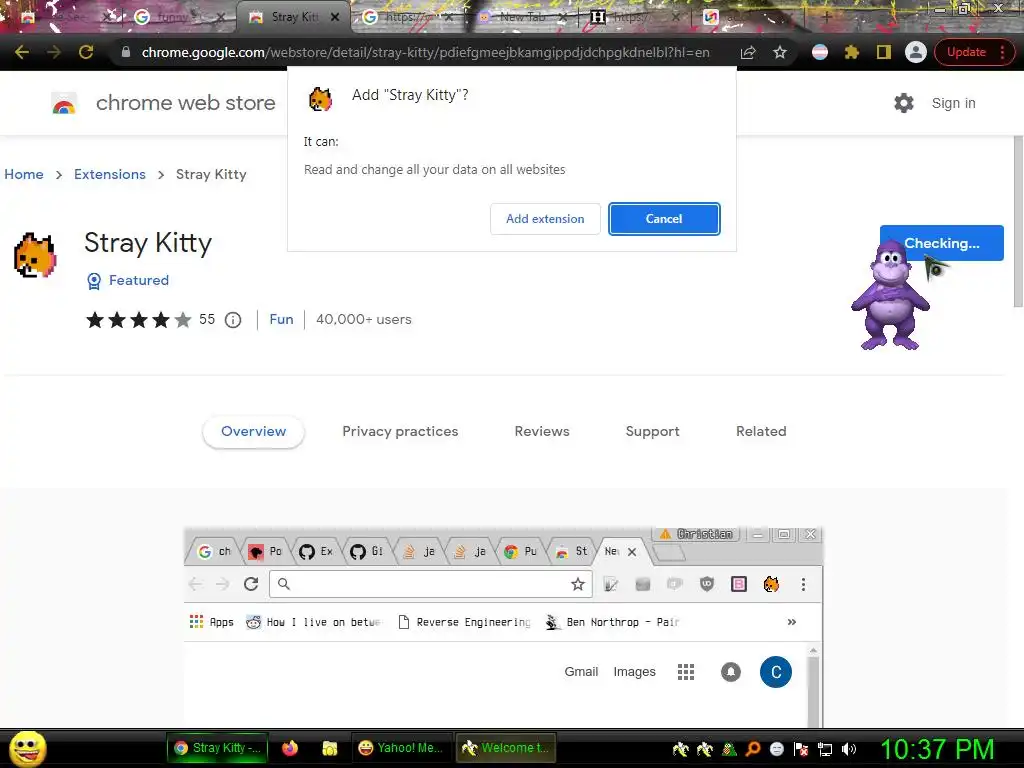Open the file explorer taskbar icon
The image size is (1024, 768).
click(x=330, y=748)
